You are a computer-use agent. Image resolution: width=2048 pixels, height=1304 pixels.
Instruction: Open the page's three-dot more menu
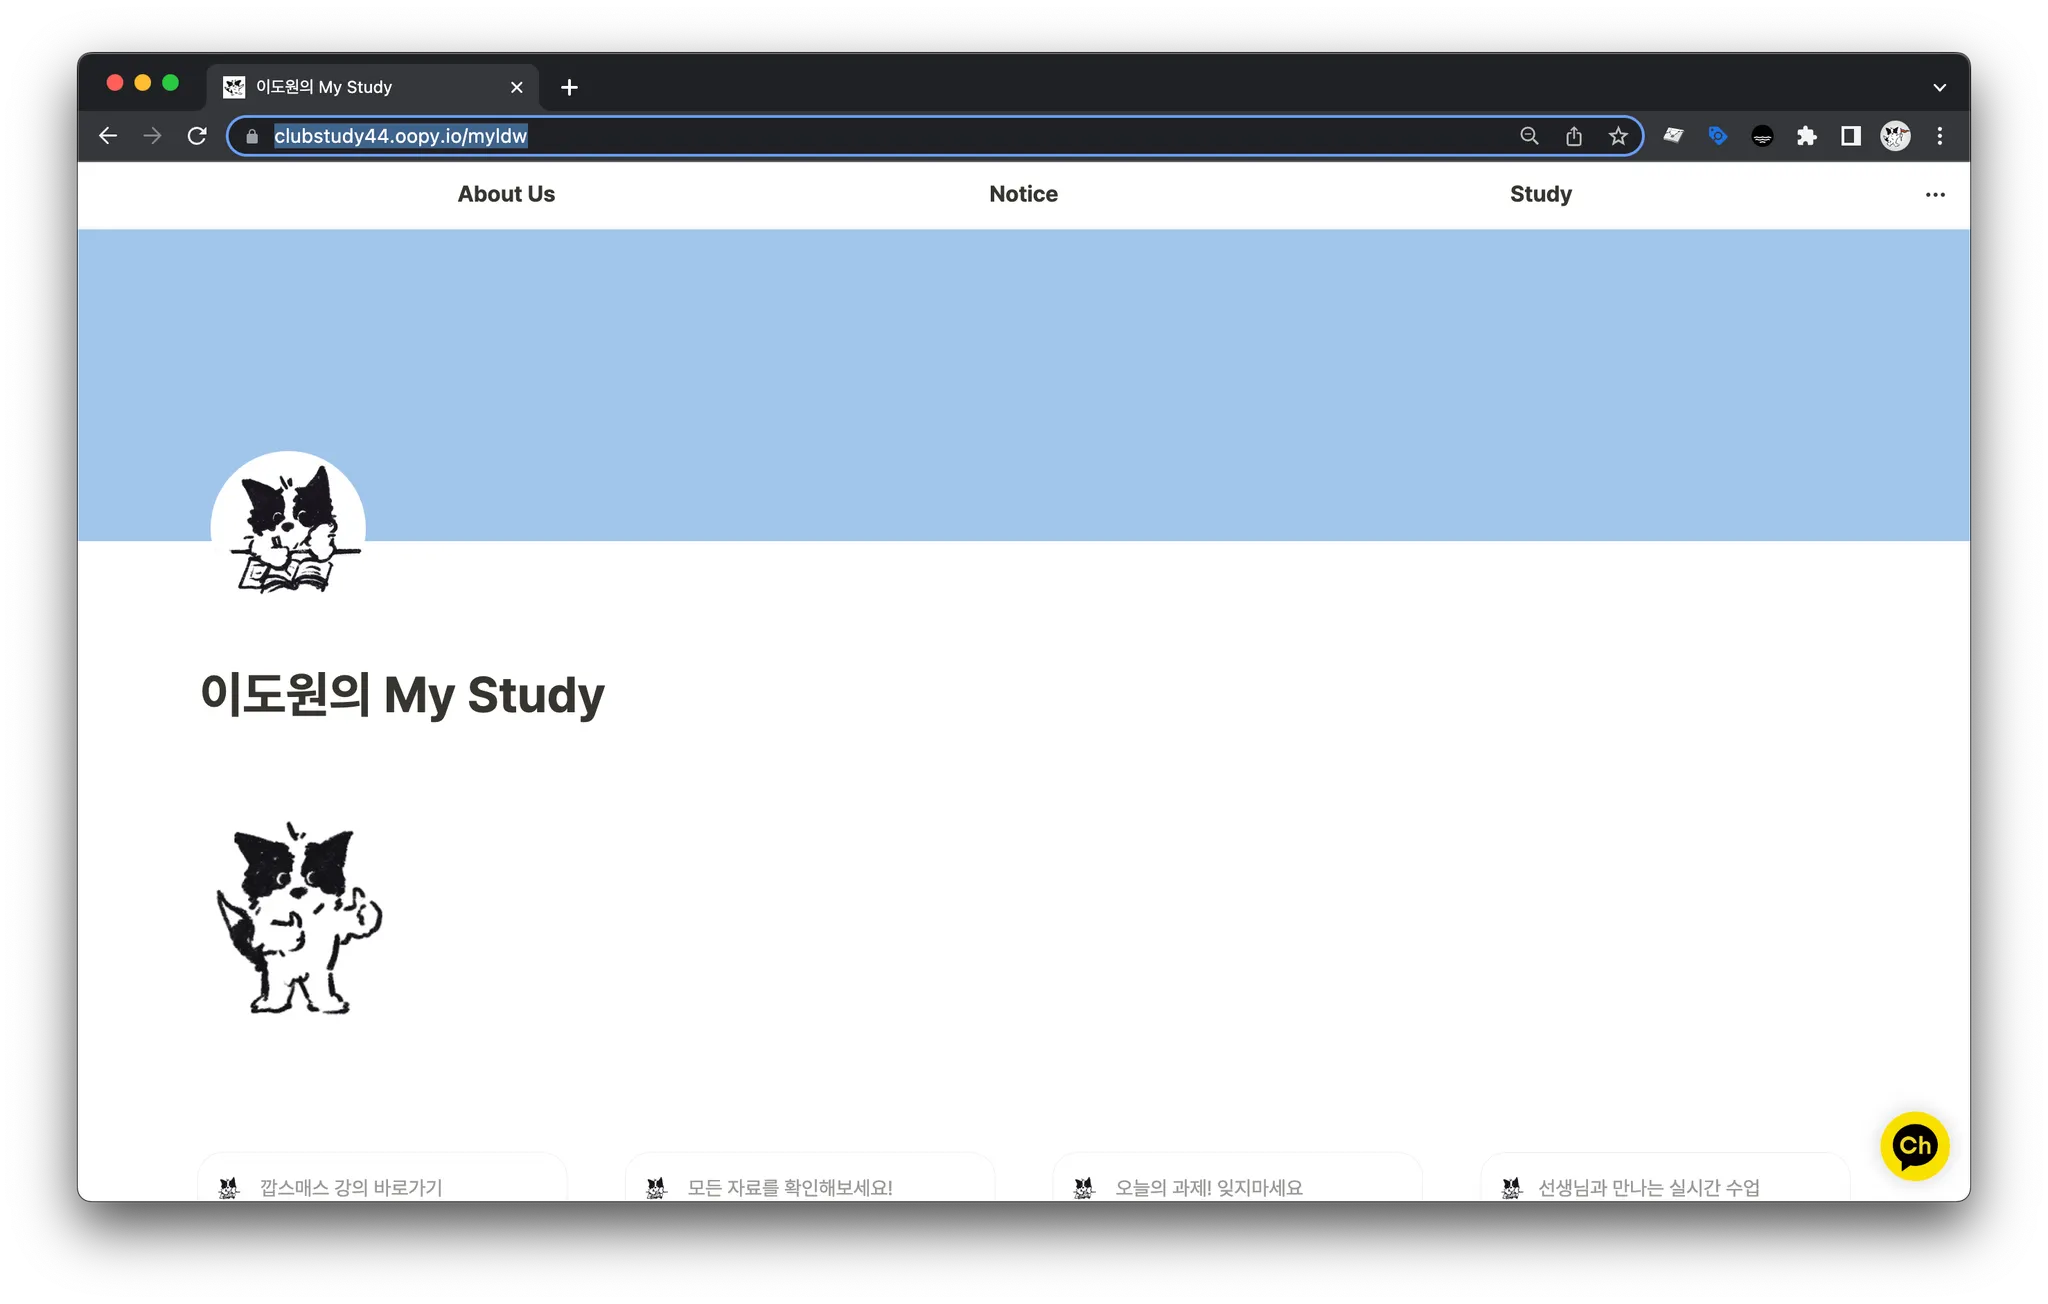[x=1935, y=195]
